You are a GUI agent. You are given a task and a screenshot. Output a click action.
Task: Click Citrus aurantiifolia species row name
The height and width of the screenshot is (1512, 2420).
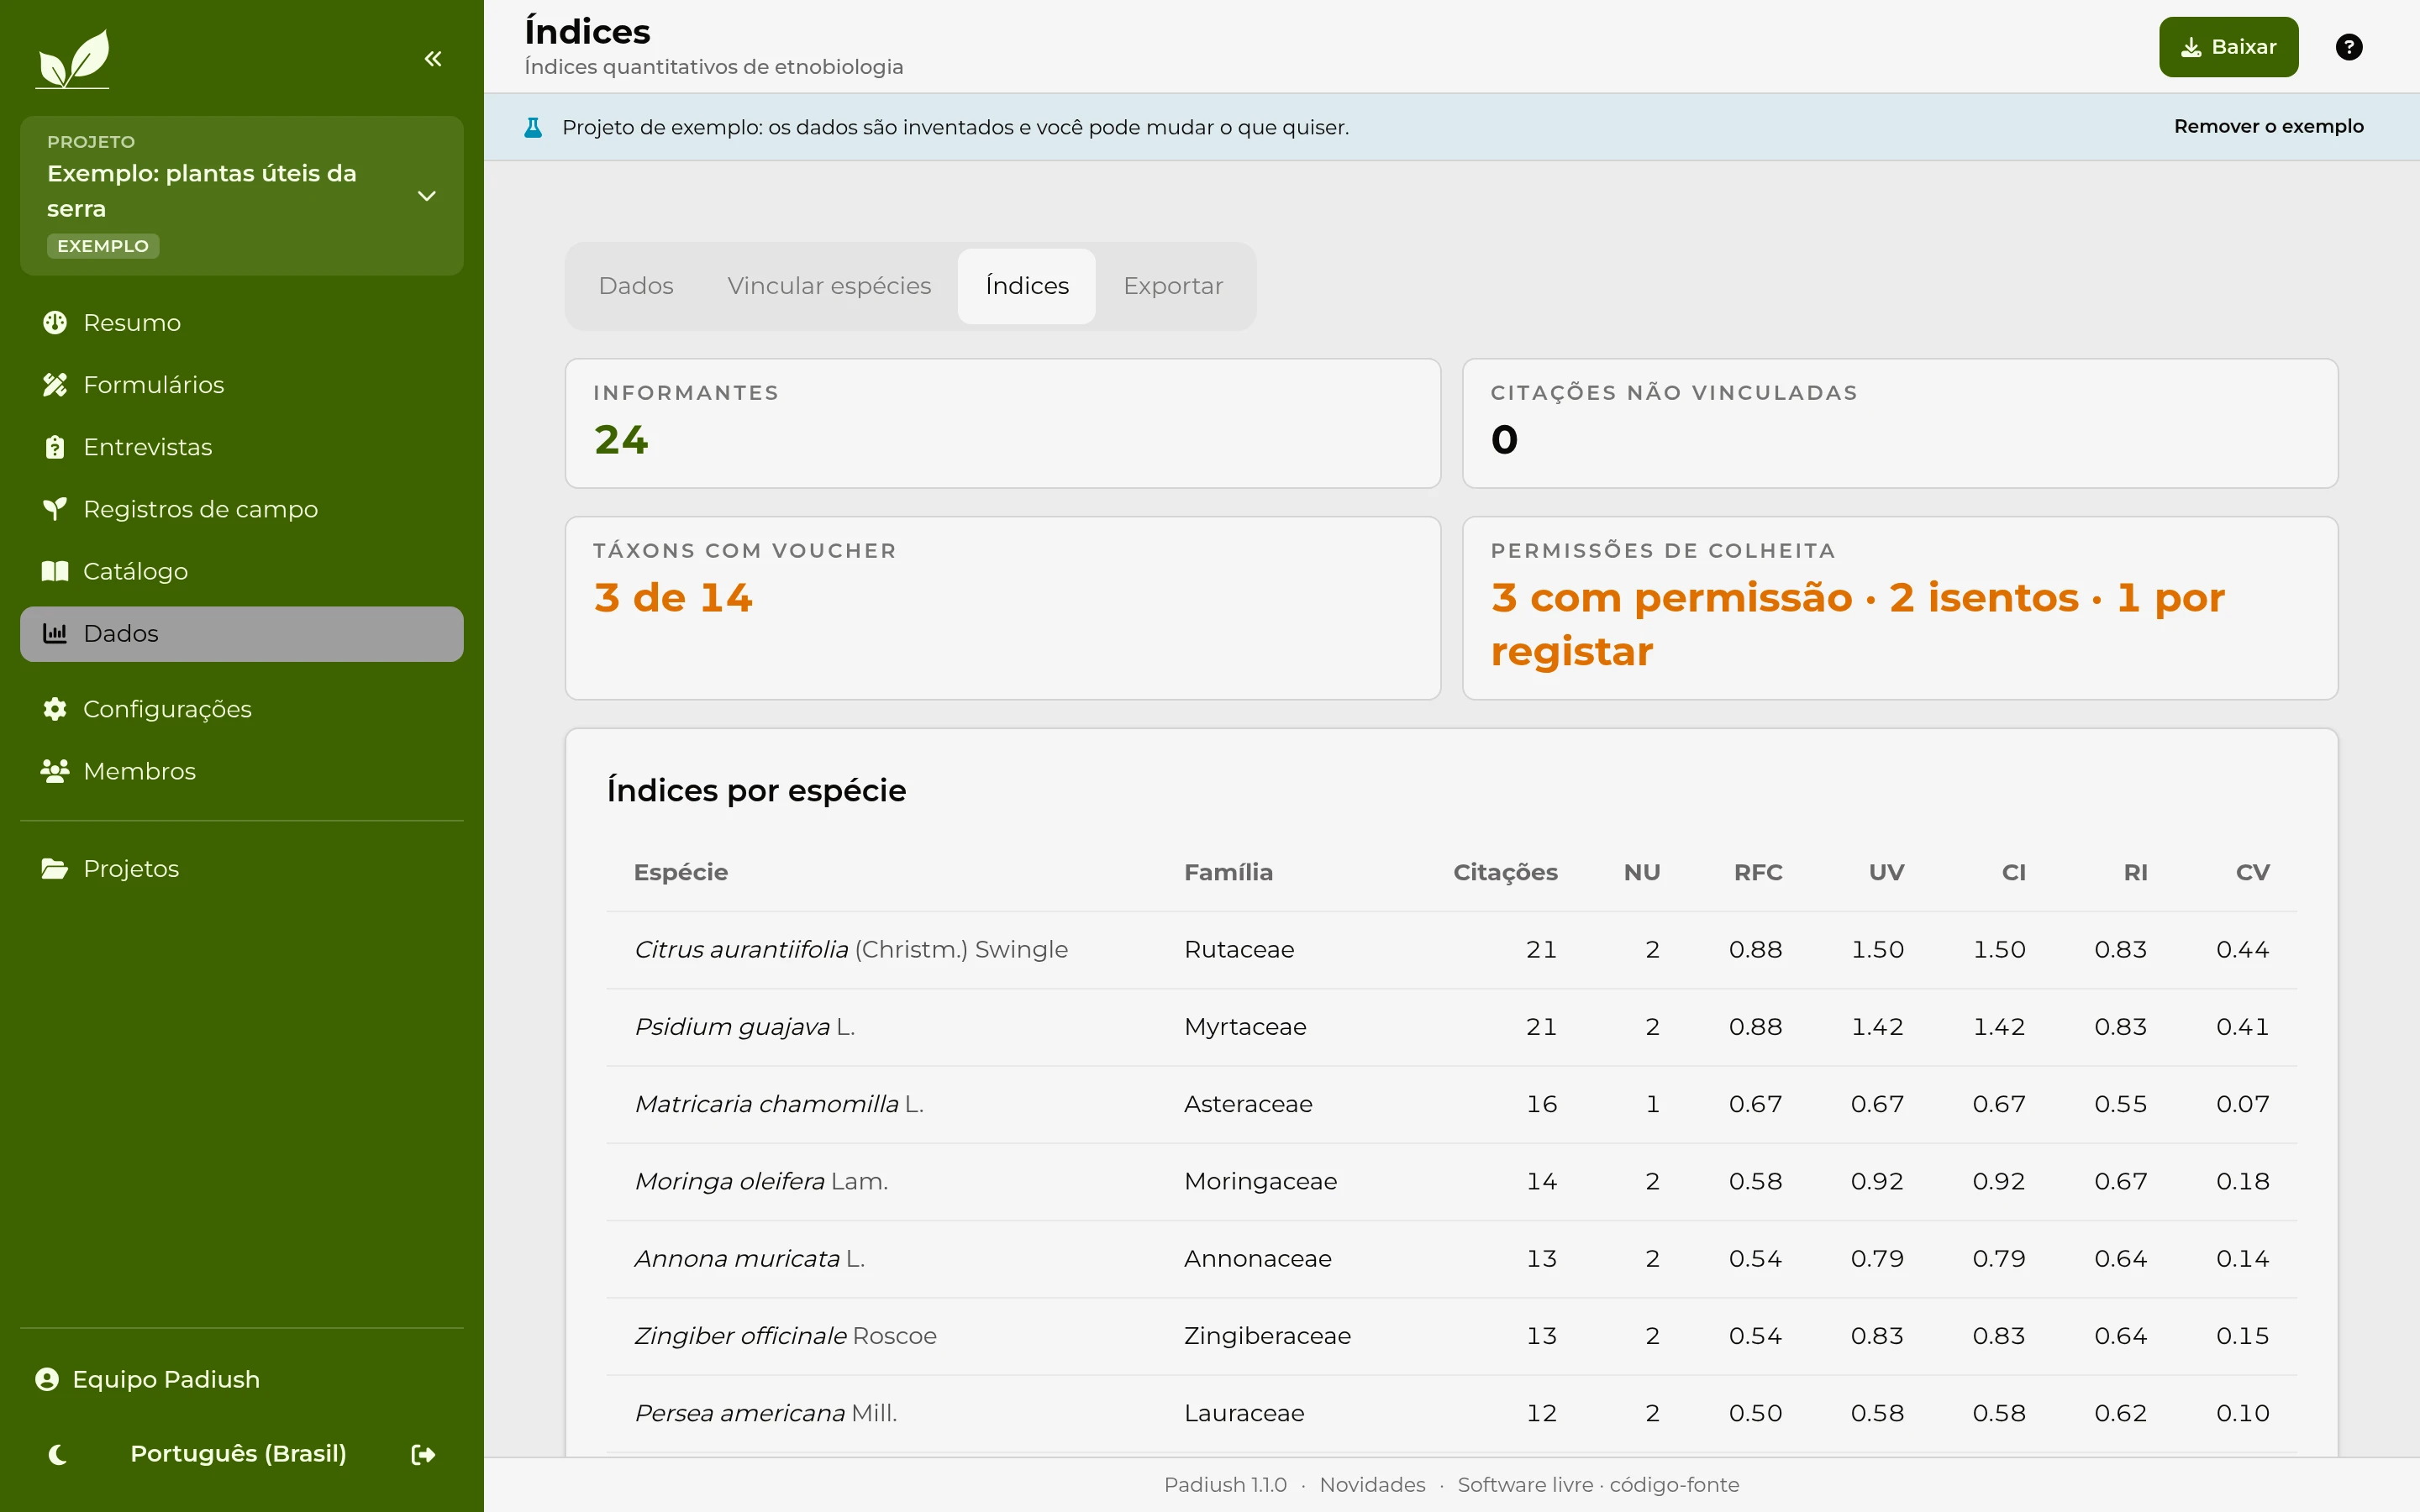click(x=851, y=949)
